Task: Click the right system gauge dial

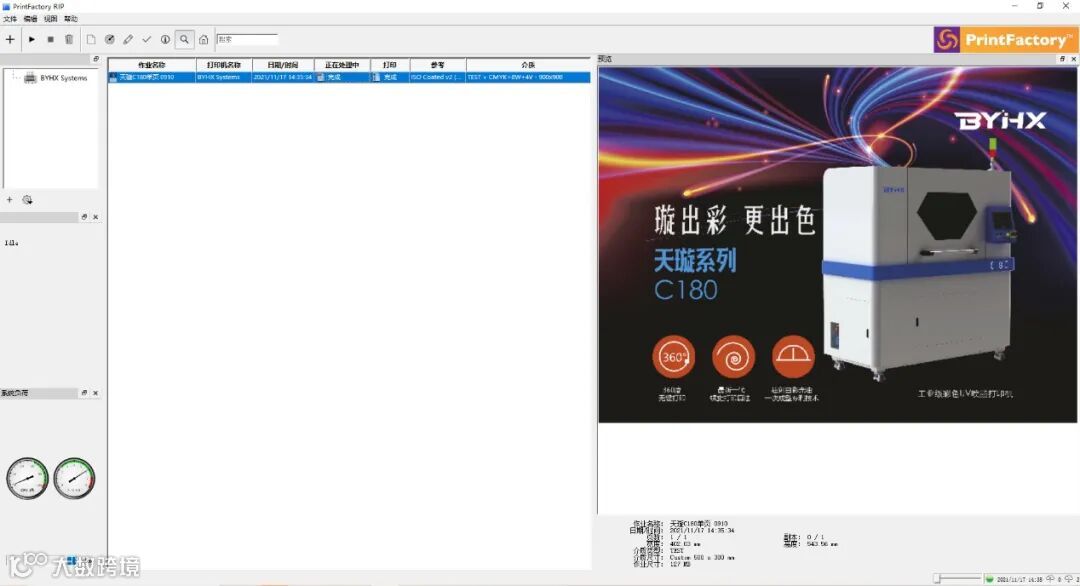Action: click(x=74, y=478)
